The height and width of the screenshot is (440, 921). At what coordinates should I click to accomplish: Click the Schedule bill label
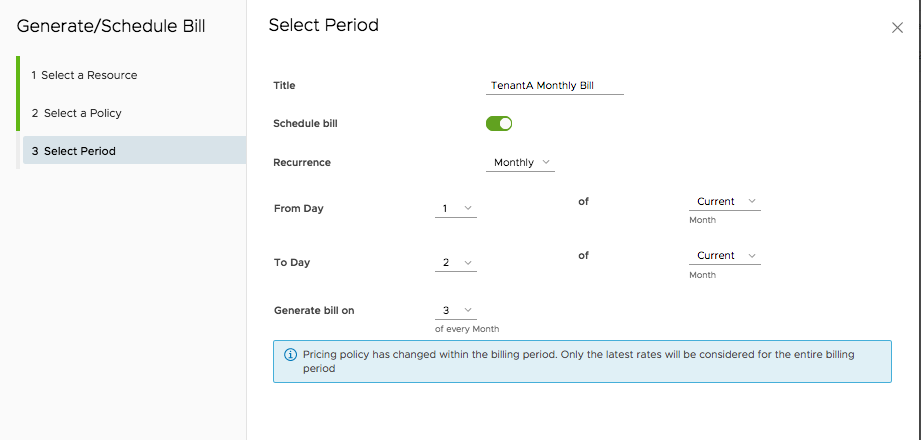point(305,124)
